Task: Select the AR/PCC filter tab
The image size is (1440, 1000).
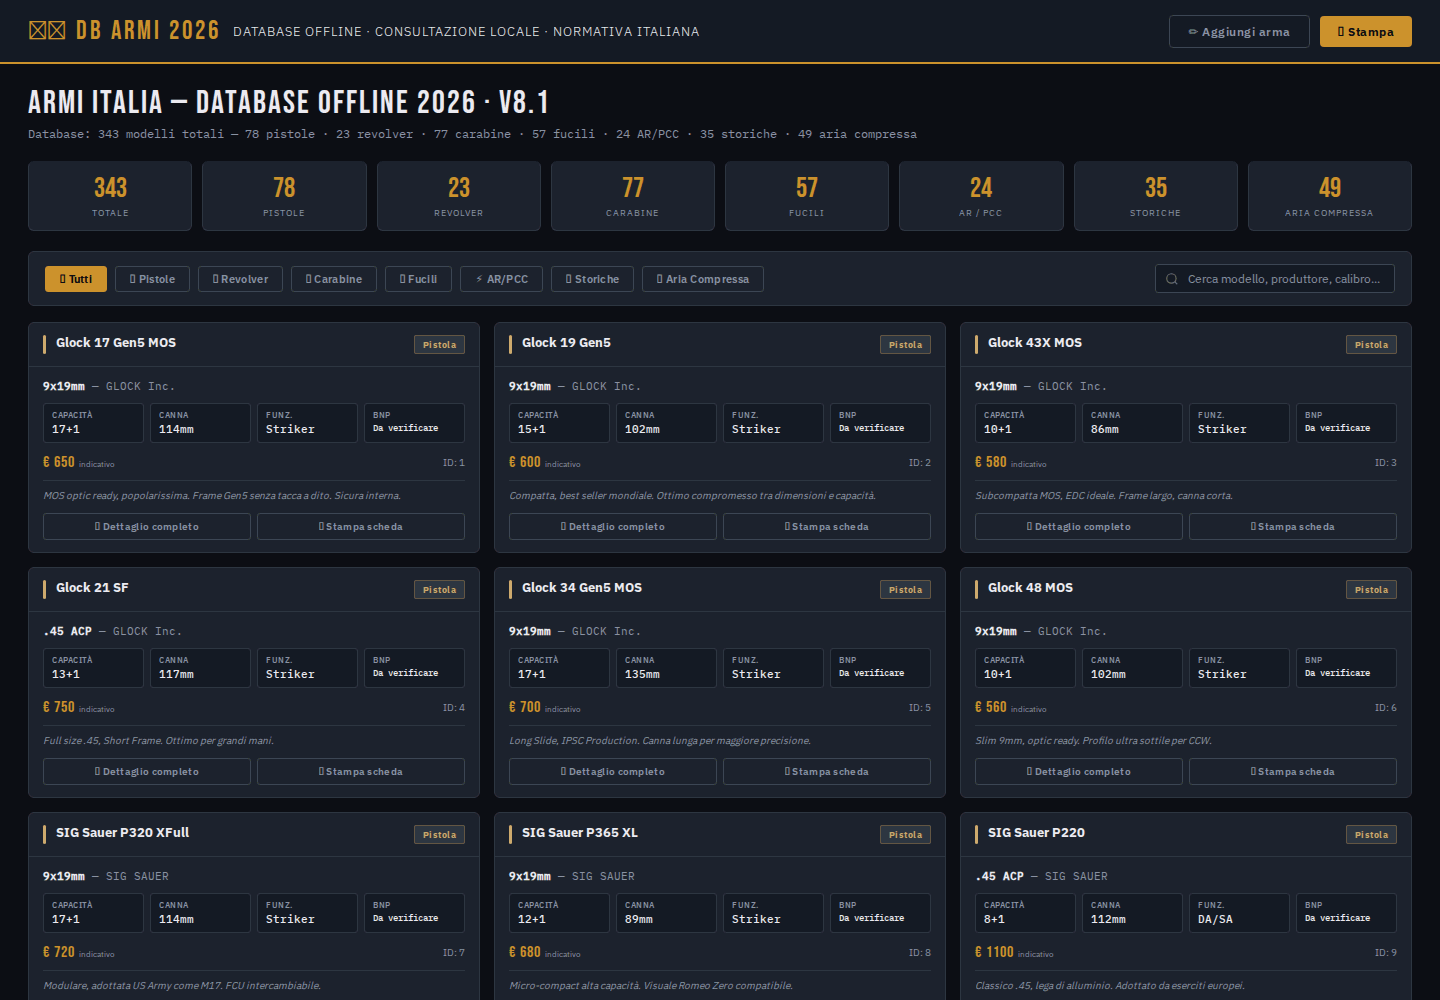Action: [501, 279]
